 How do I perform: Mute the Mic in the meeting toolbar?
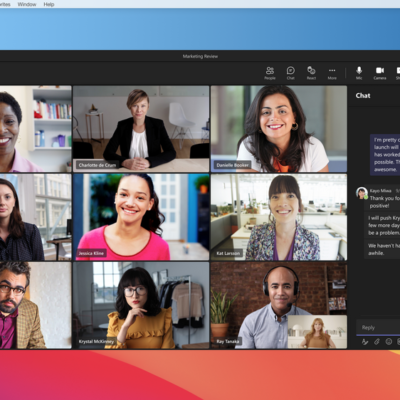pyautogui.click(x=359, y=73)
